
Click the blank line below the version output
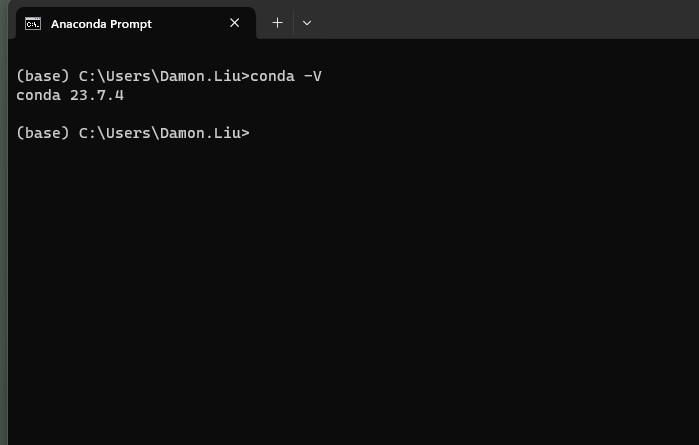coord(200,115)
